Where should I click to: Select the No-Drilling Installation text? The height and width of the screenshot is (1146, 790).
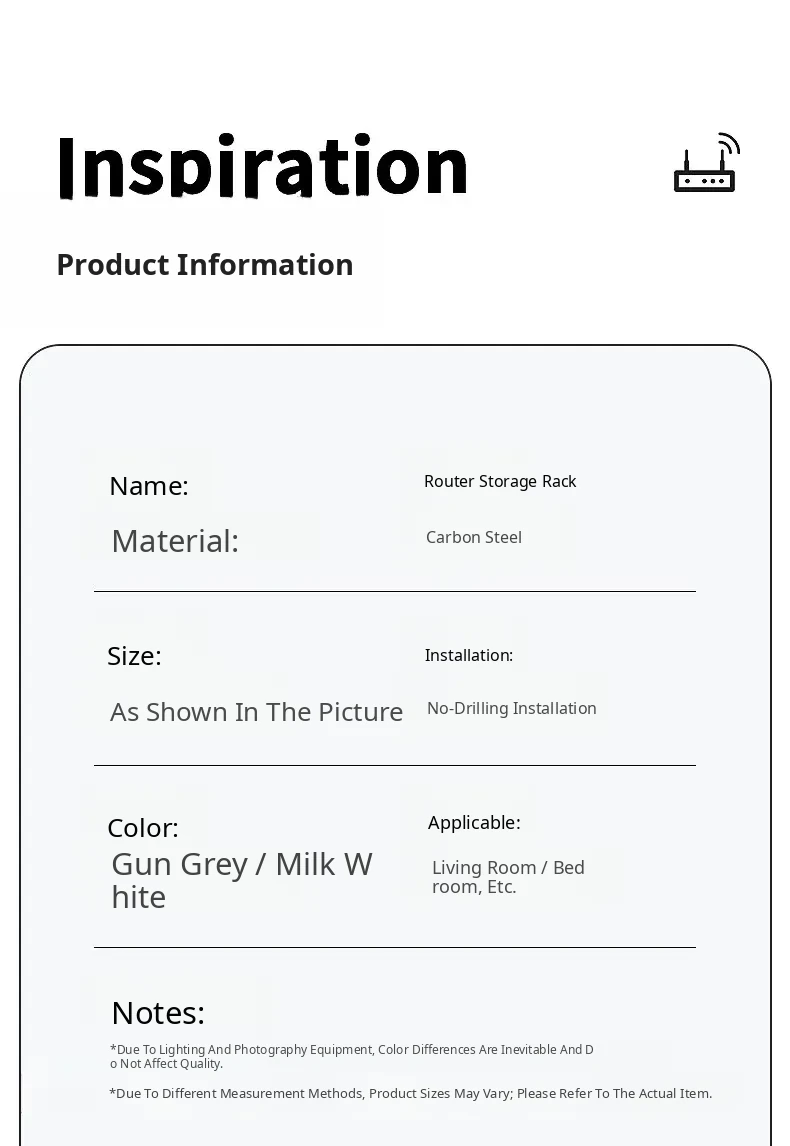pyautogui.click(x=512, y=709)
